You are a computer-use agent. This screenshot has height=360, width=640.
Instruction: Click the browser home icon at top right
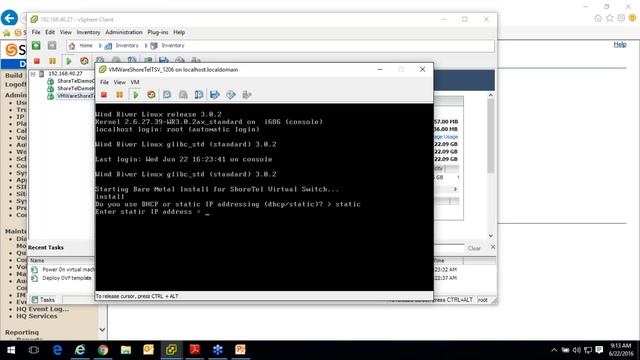[x=598, y=18]
